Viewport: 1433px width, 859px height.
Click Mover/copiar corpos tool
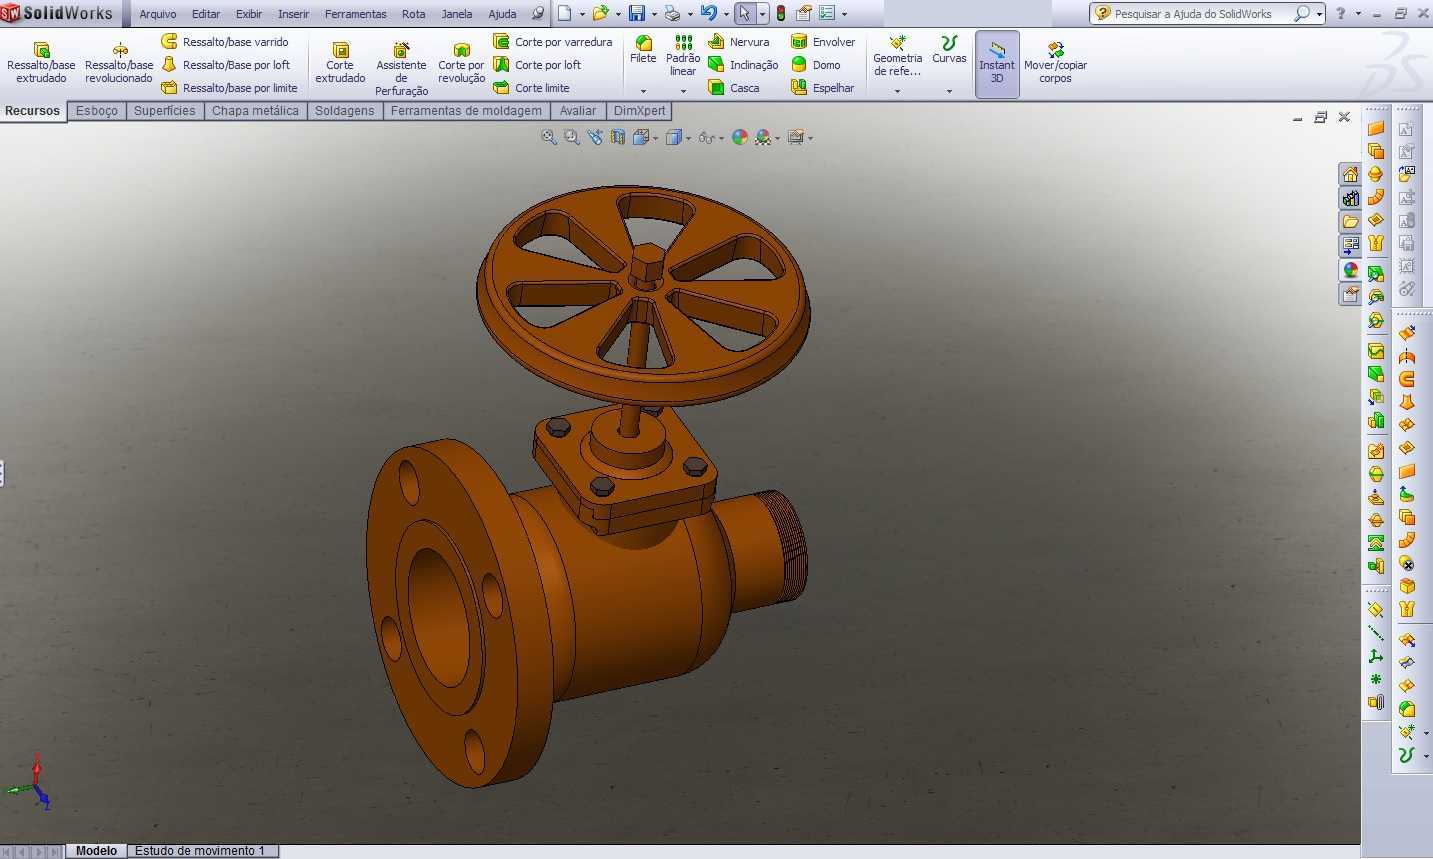1055,63
